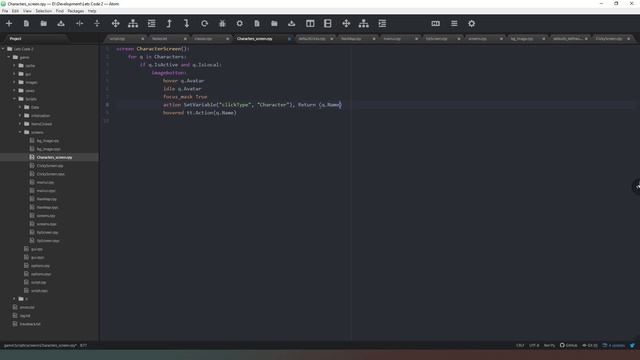The height and width of the screenshot is (360, 640).
Task: Click the file icon of traceback.txt
Action: pos(15,324)
